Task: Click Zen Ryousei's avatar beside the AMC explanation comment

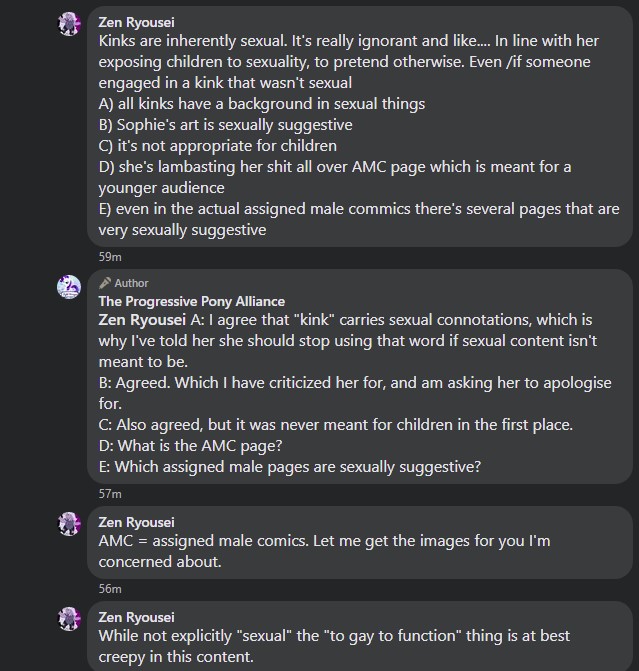Action: click(69, 524)
